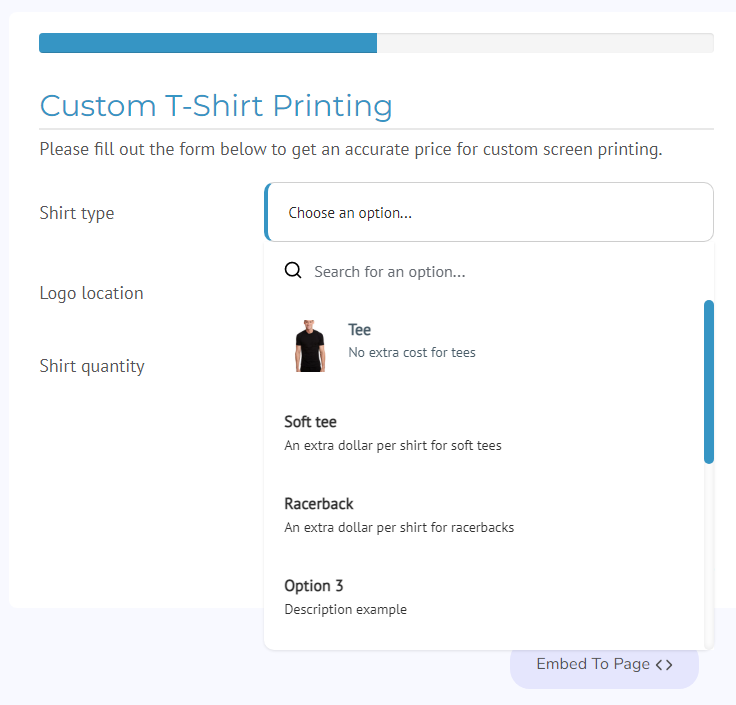The height and width of the screenshot is (705, 736).
Task: Click the blue dropdown scrollbar thumb
Action: coord(709,382)
